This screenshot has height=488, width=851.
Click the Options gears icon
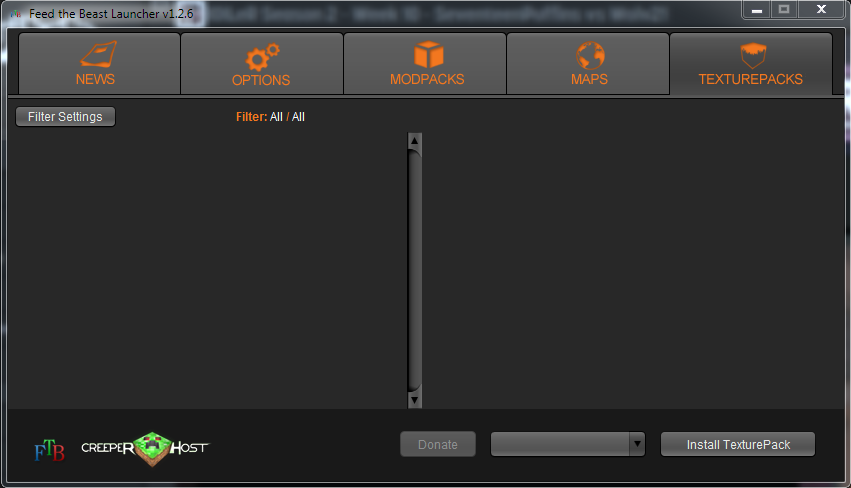click(x=262, y=57)
